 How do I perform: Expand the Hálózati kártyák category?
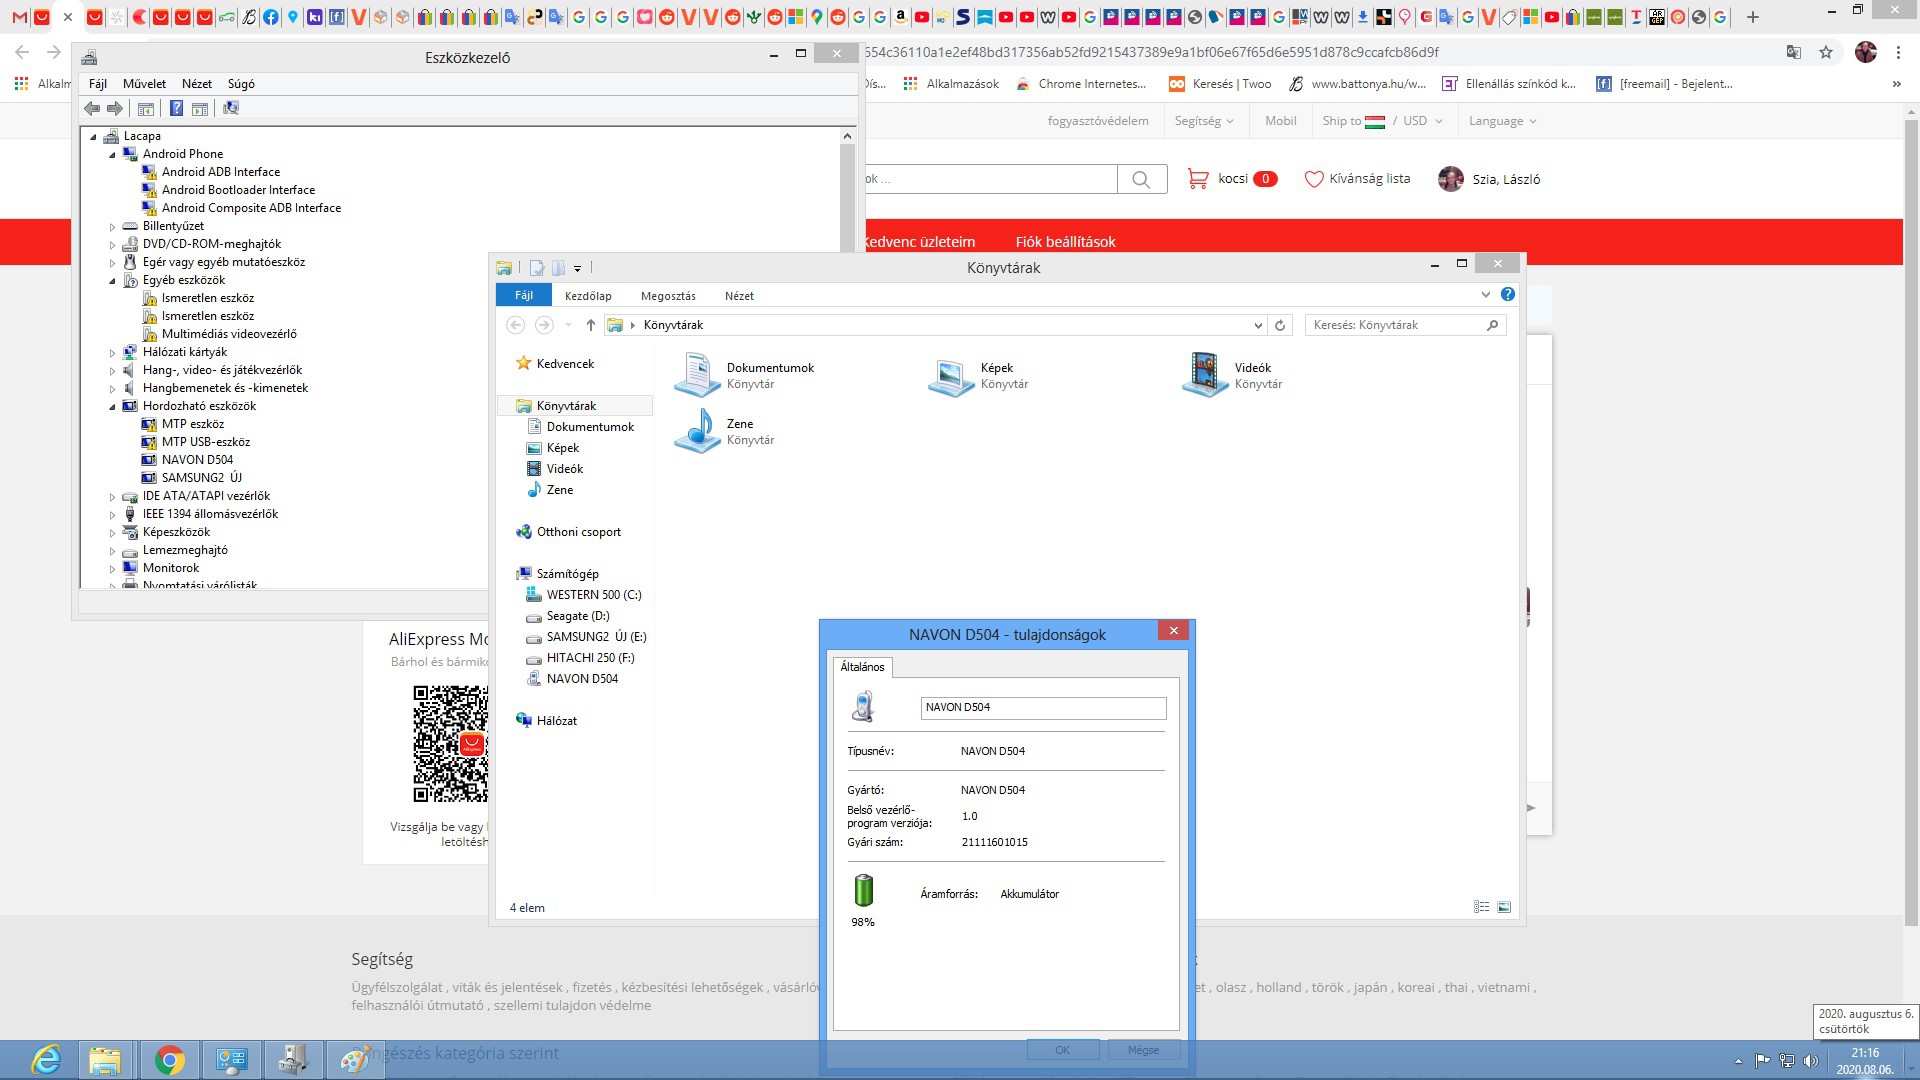(x=112, y=352)
